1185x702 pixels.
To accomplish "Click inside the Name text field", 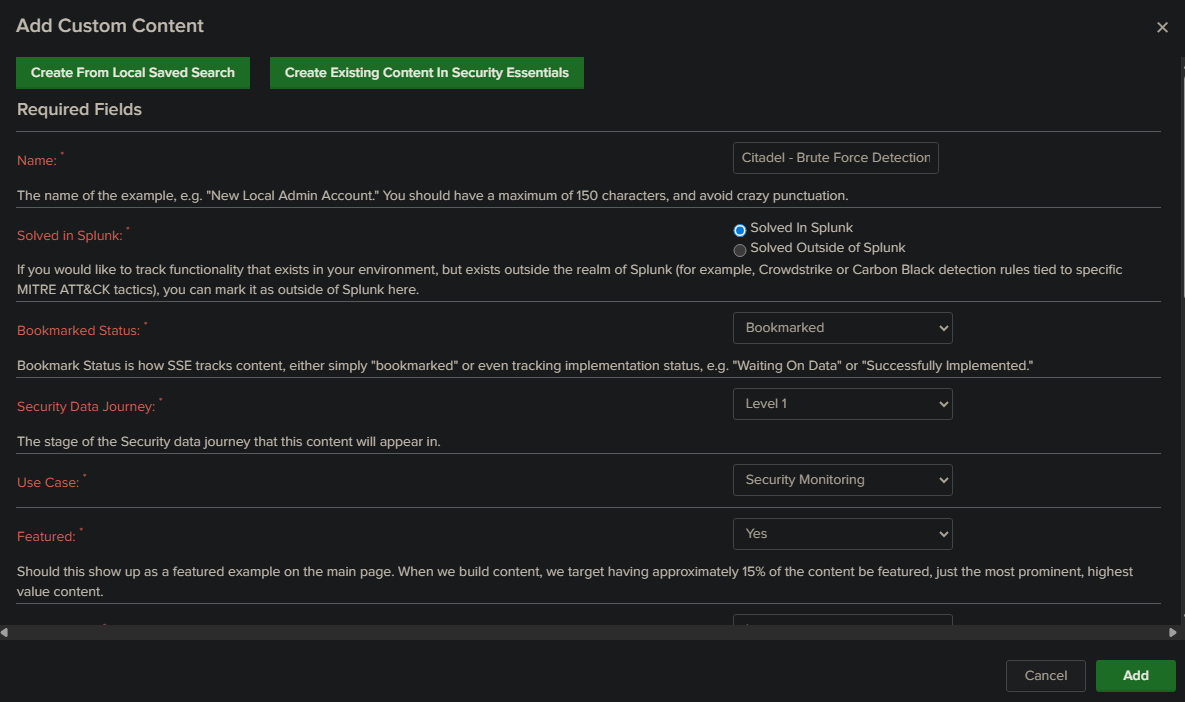I will pyautogui.click(x=835, y=157).
